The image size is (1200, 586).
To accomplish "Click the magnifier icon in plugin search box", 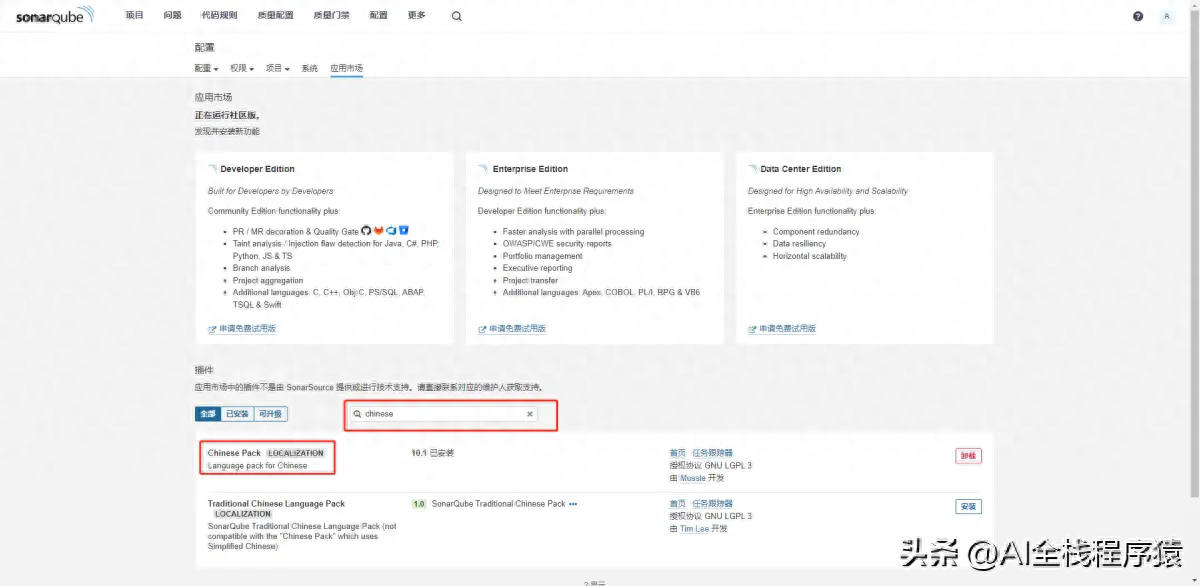I will (x=358, y=413).
